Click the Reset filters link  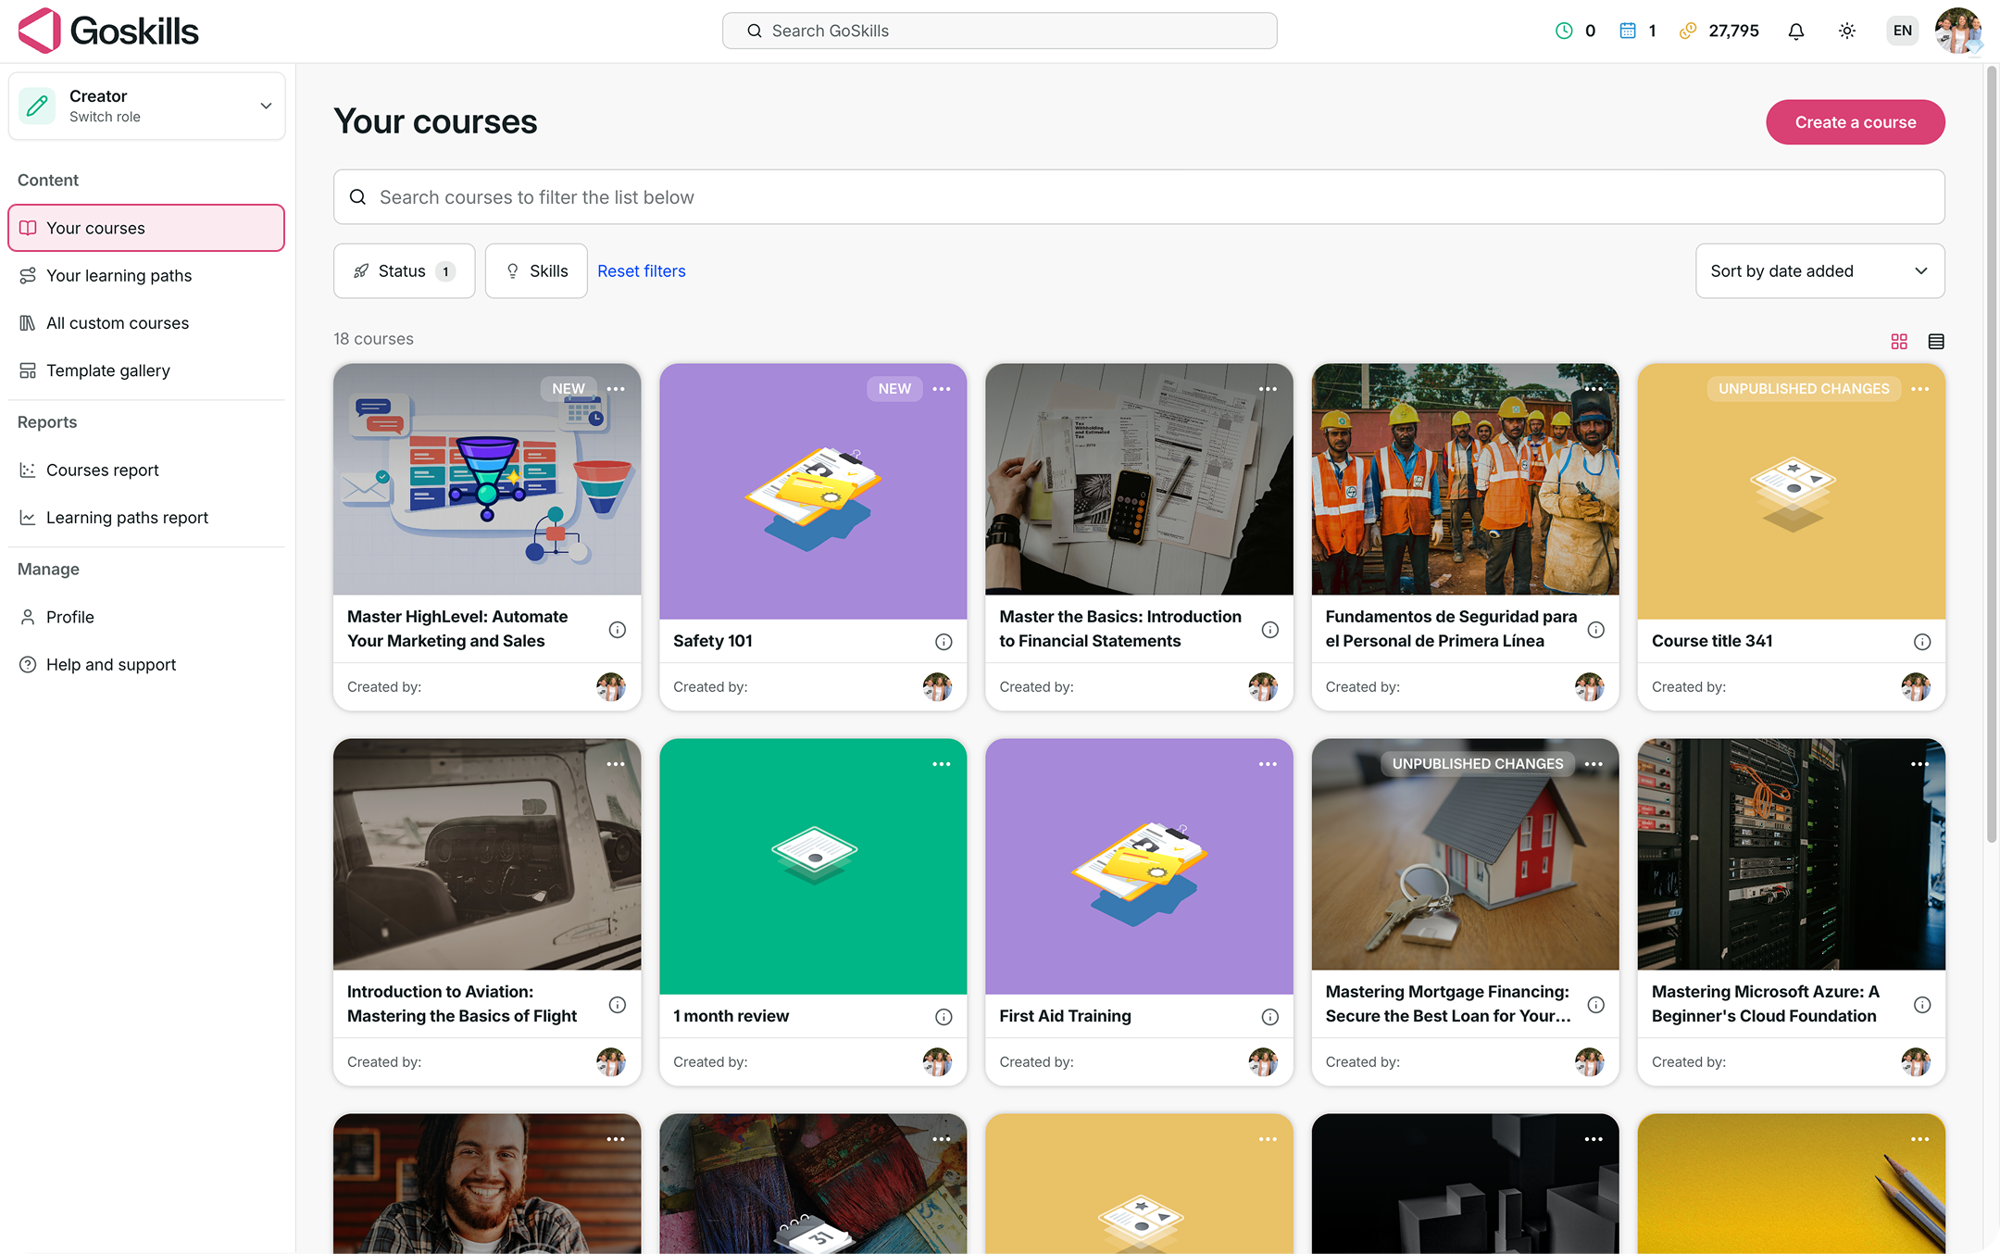pos(641,271)
